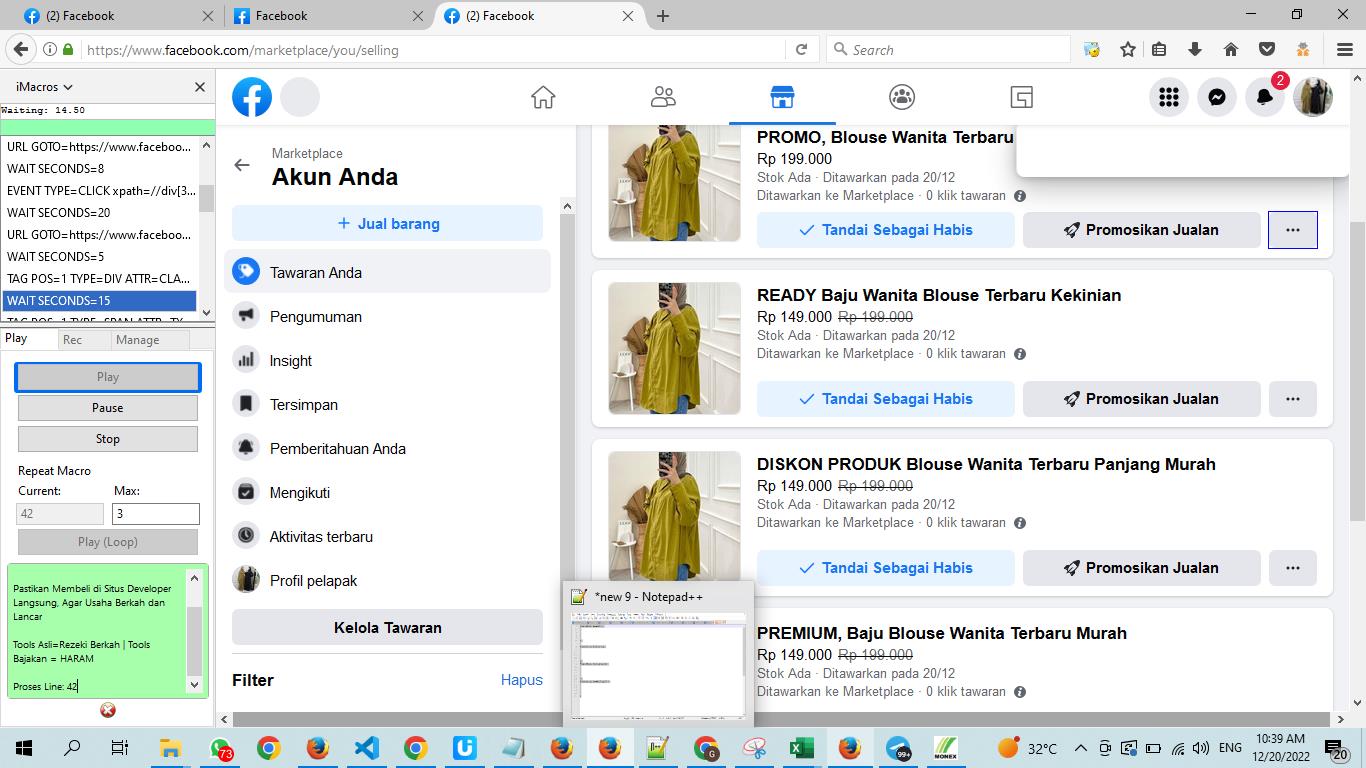Viewport: 1366px width, 768px height.
Task: Open the Groups icon in top navigation
Action: coord(902,97)
